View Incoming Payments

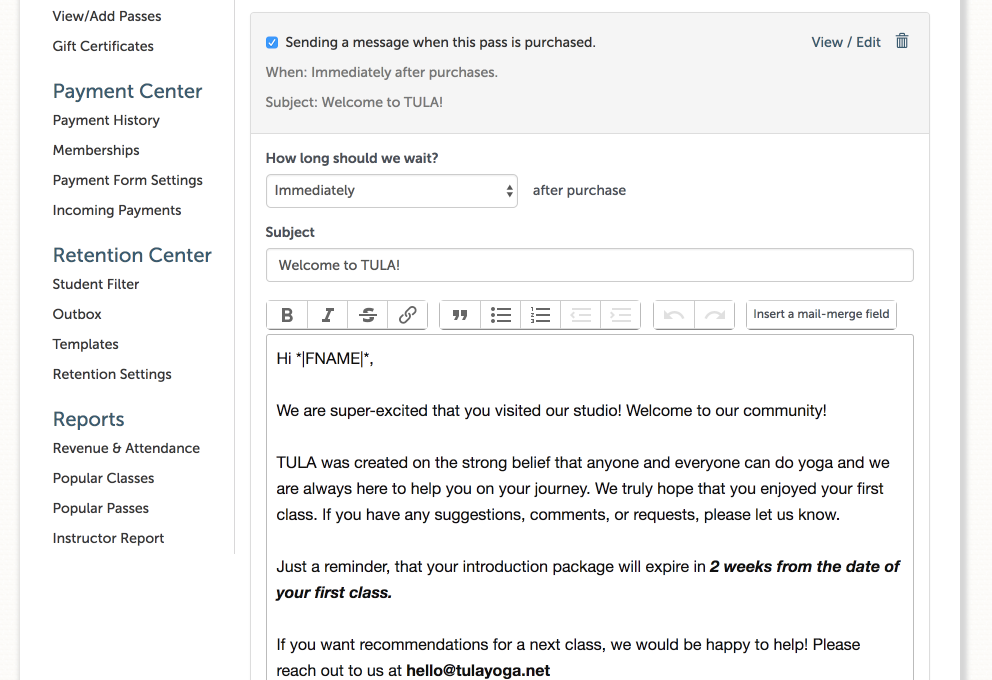tap(117, 211)
